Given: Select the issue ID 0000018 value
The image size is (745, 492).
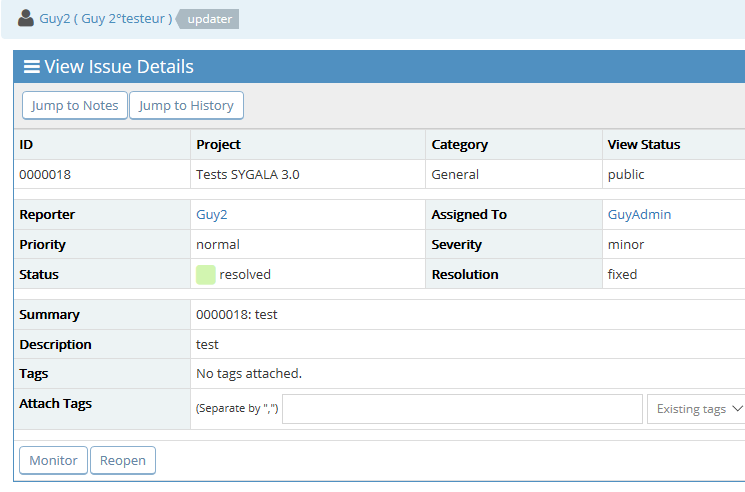Looking at the screenshot, I should pyautogui.click(x=45, y=174).
